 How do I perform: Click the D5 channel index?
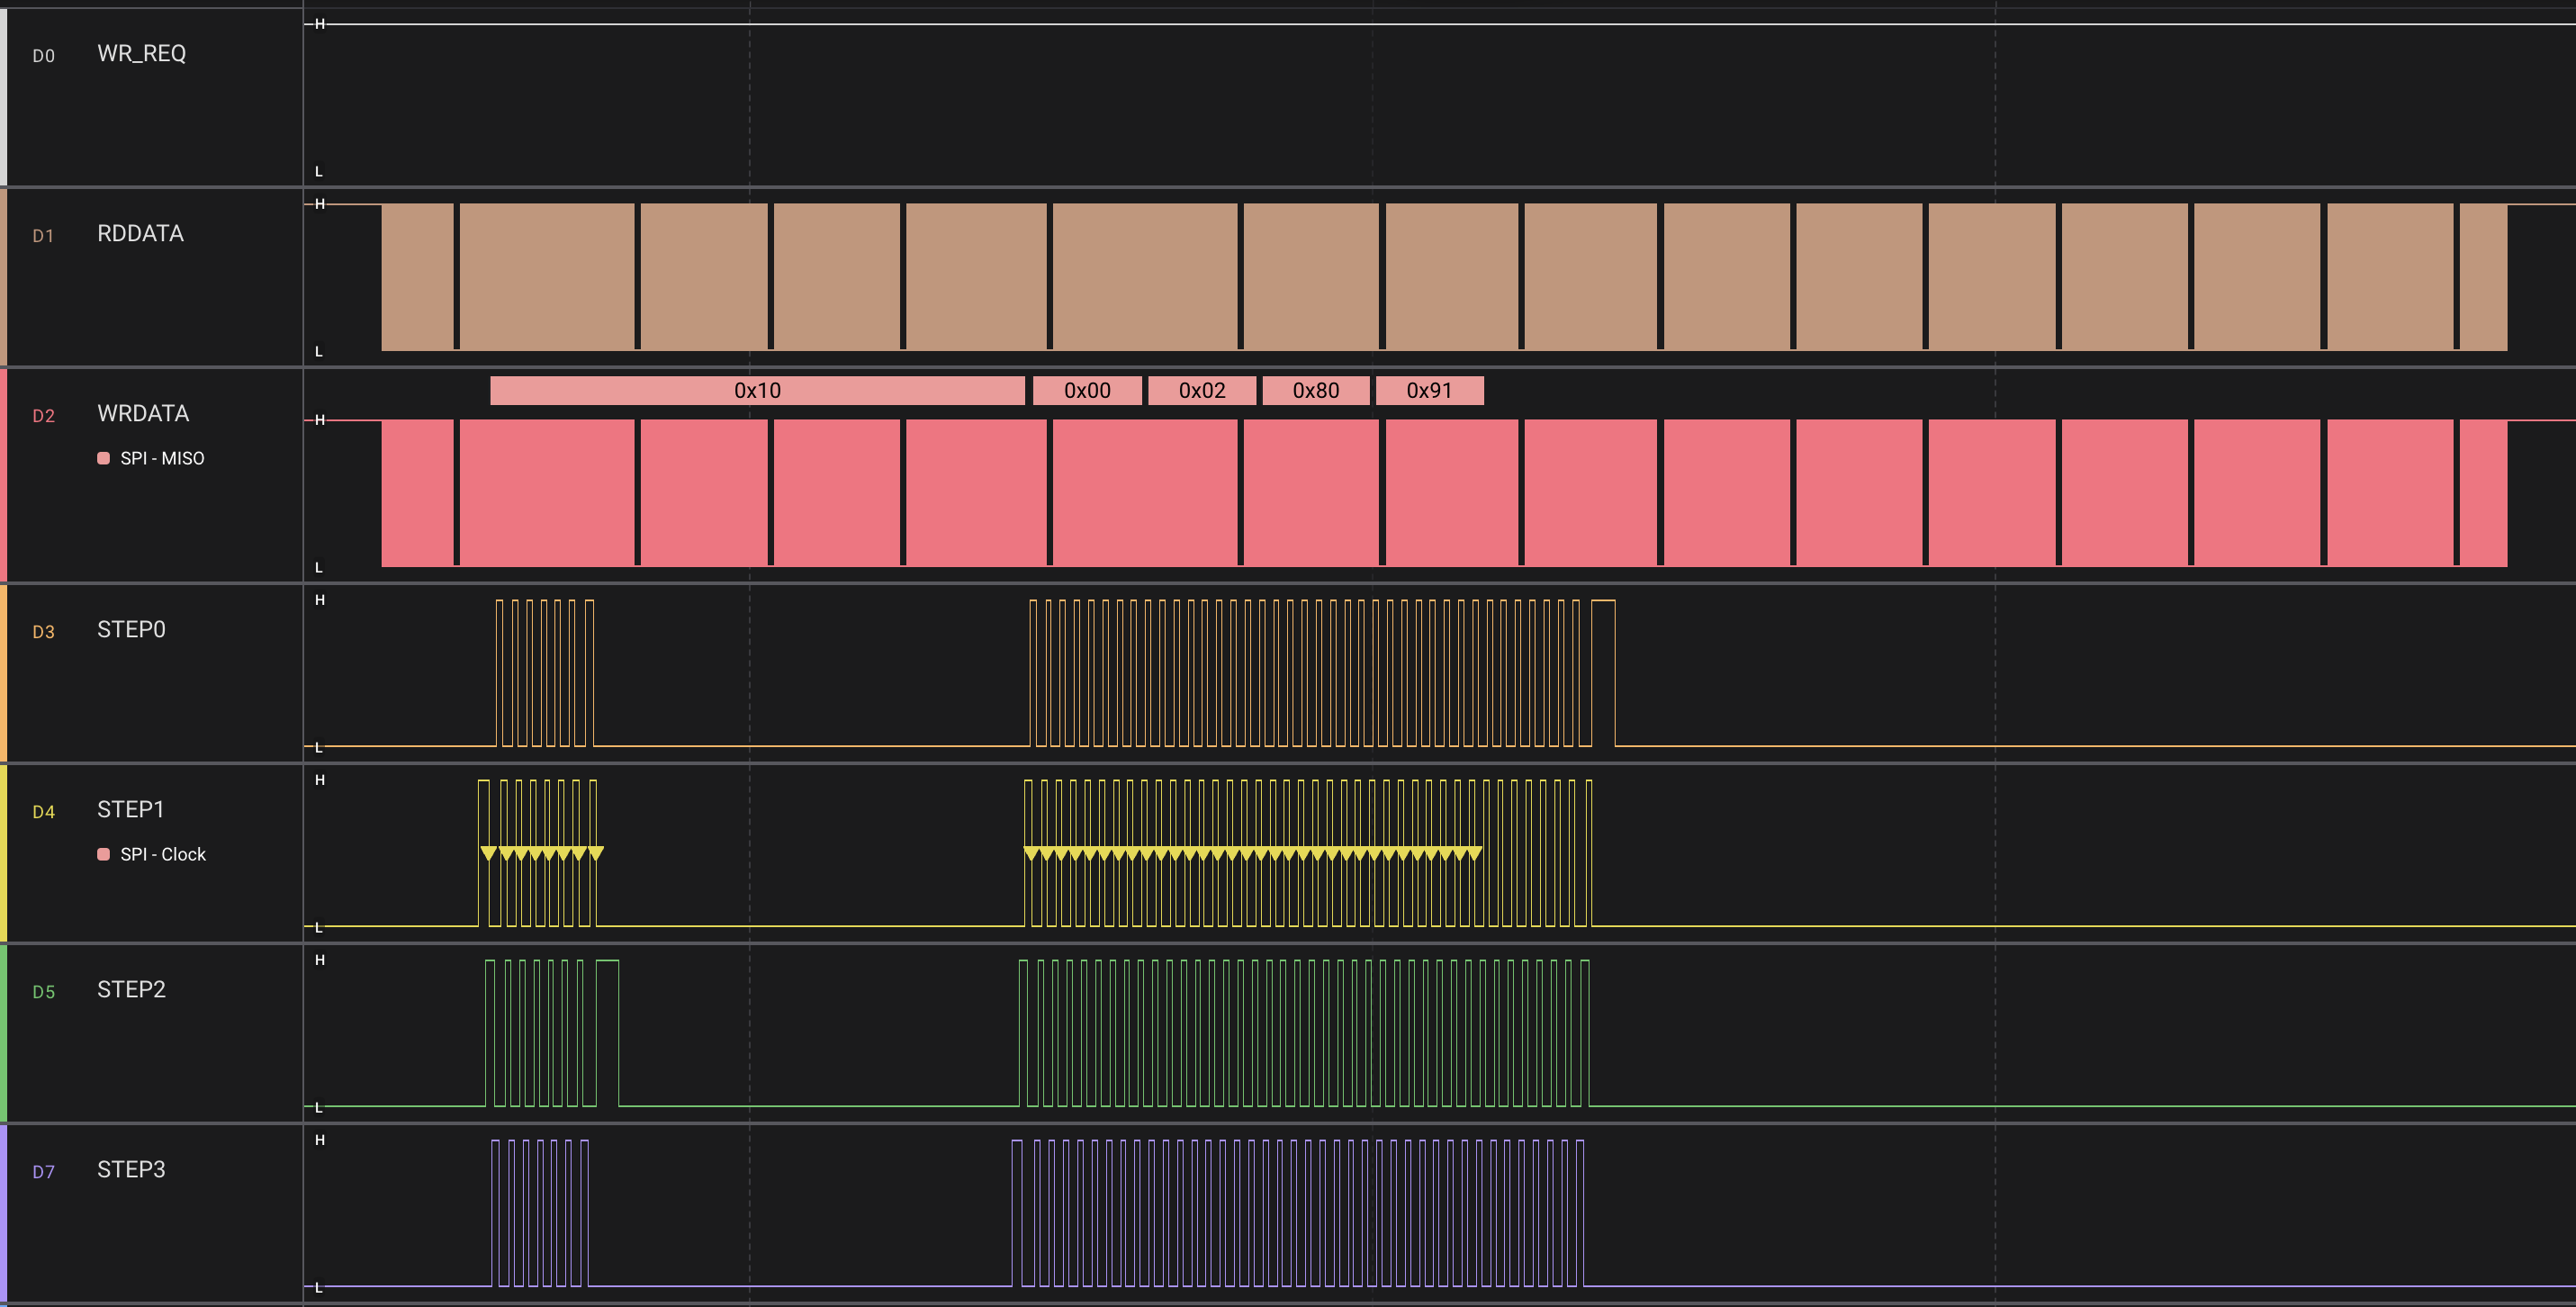[43, 992]
